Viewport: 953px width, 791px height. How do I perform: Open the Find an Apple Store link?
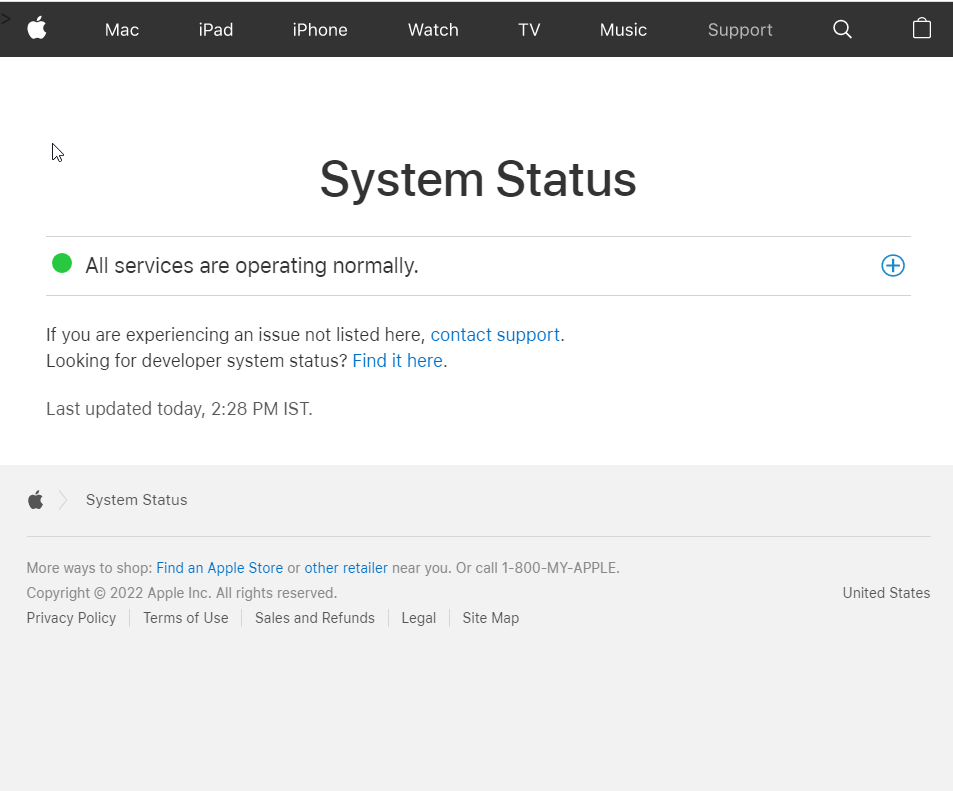coord(219,568)
